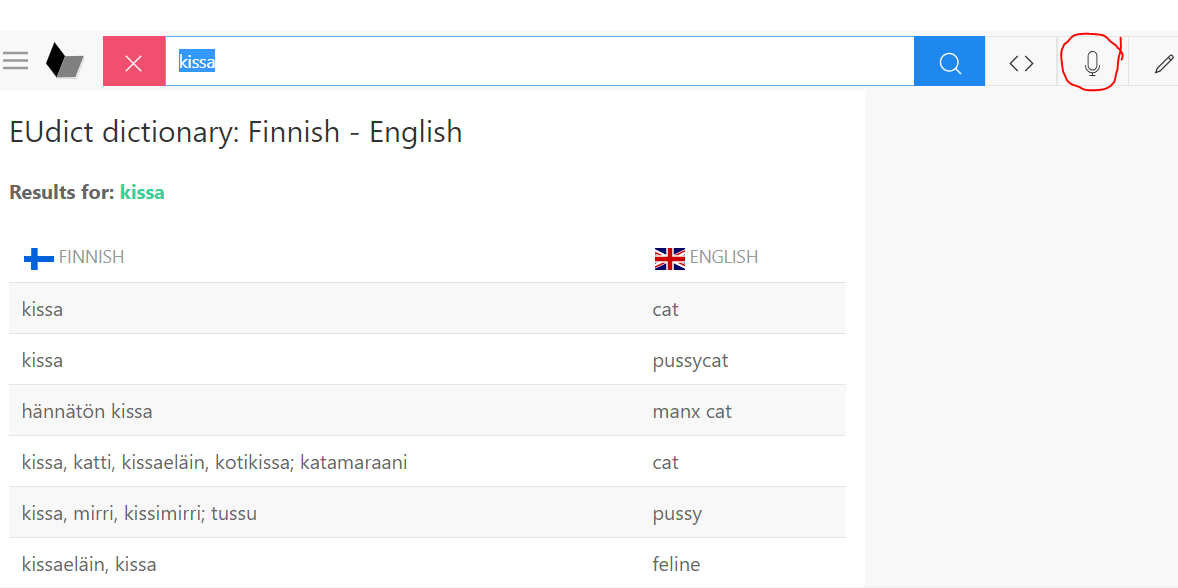Click in the search field containing kissa
The image size is (1178, 588).
tap(540, 62)
